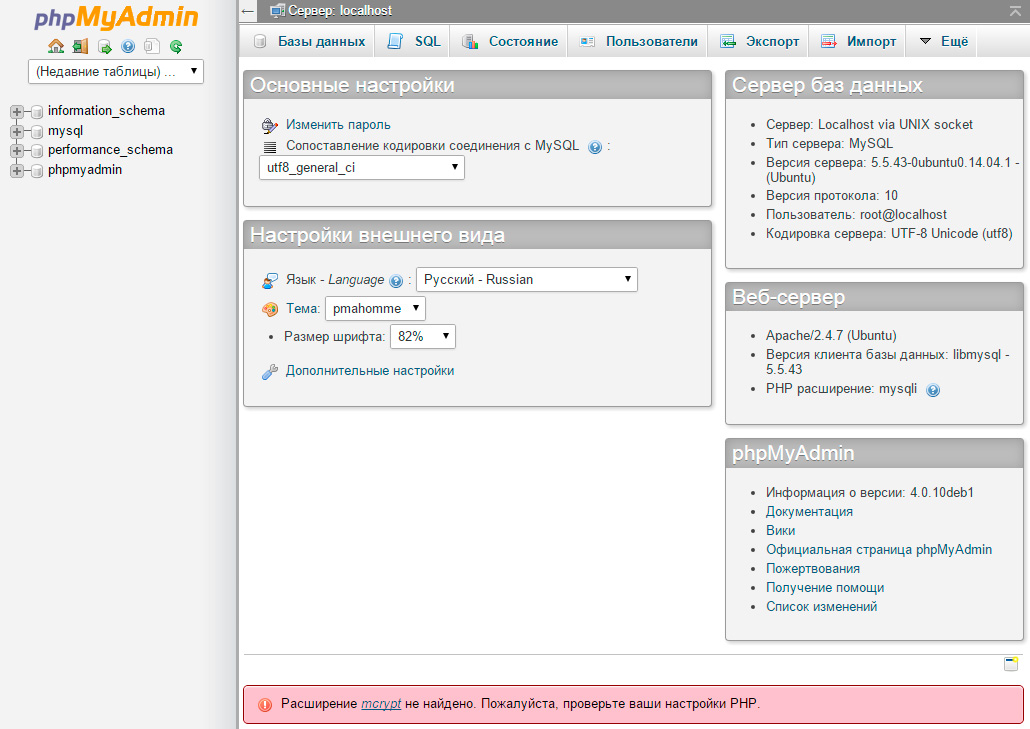
Task: Click the mcrypt link in error message
Action: click(381, 704)
